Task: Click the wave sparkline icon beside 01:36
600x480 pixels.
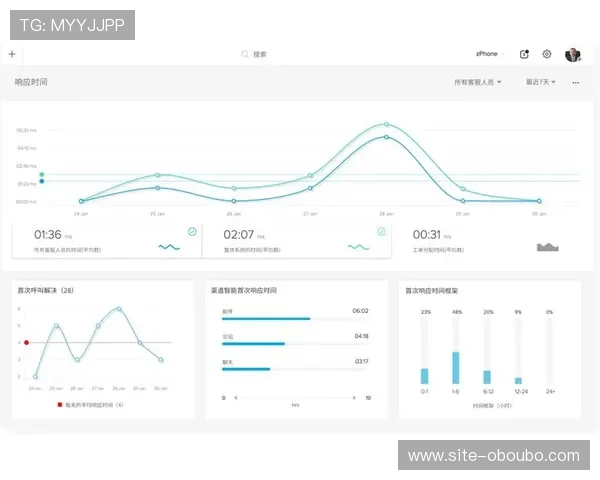Action: [x=168, y=246]
